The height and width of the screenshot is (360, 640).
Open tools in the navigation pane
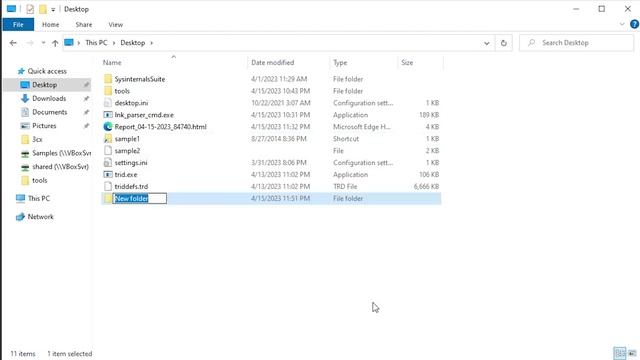pyautogui.click(x=40, y=180)
